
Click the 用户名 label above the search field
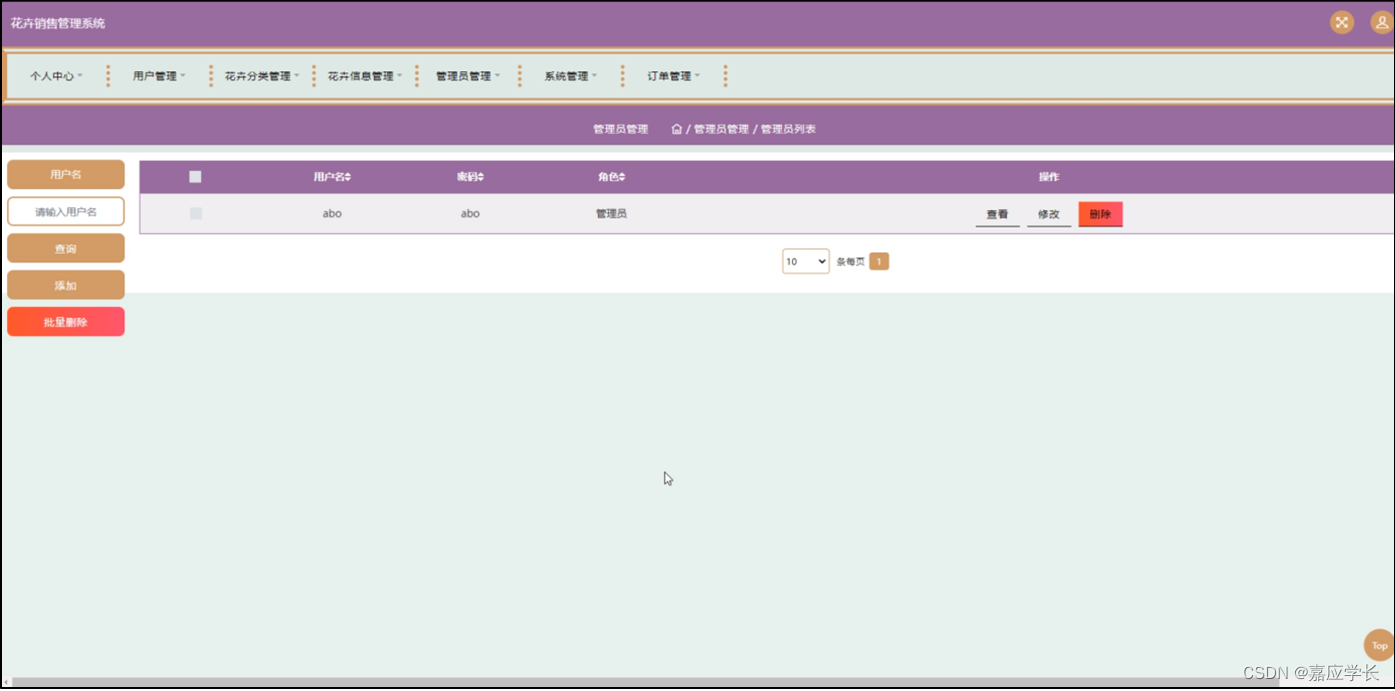tap(66, 174)
